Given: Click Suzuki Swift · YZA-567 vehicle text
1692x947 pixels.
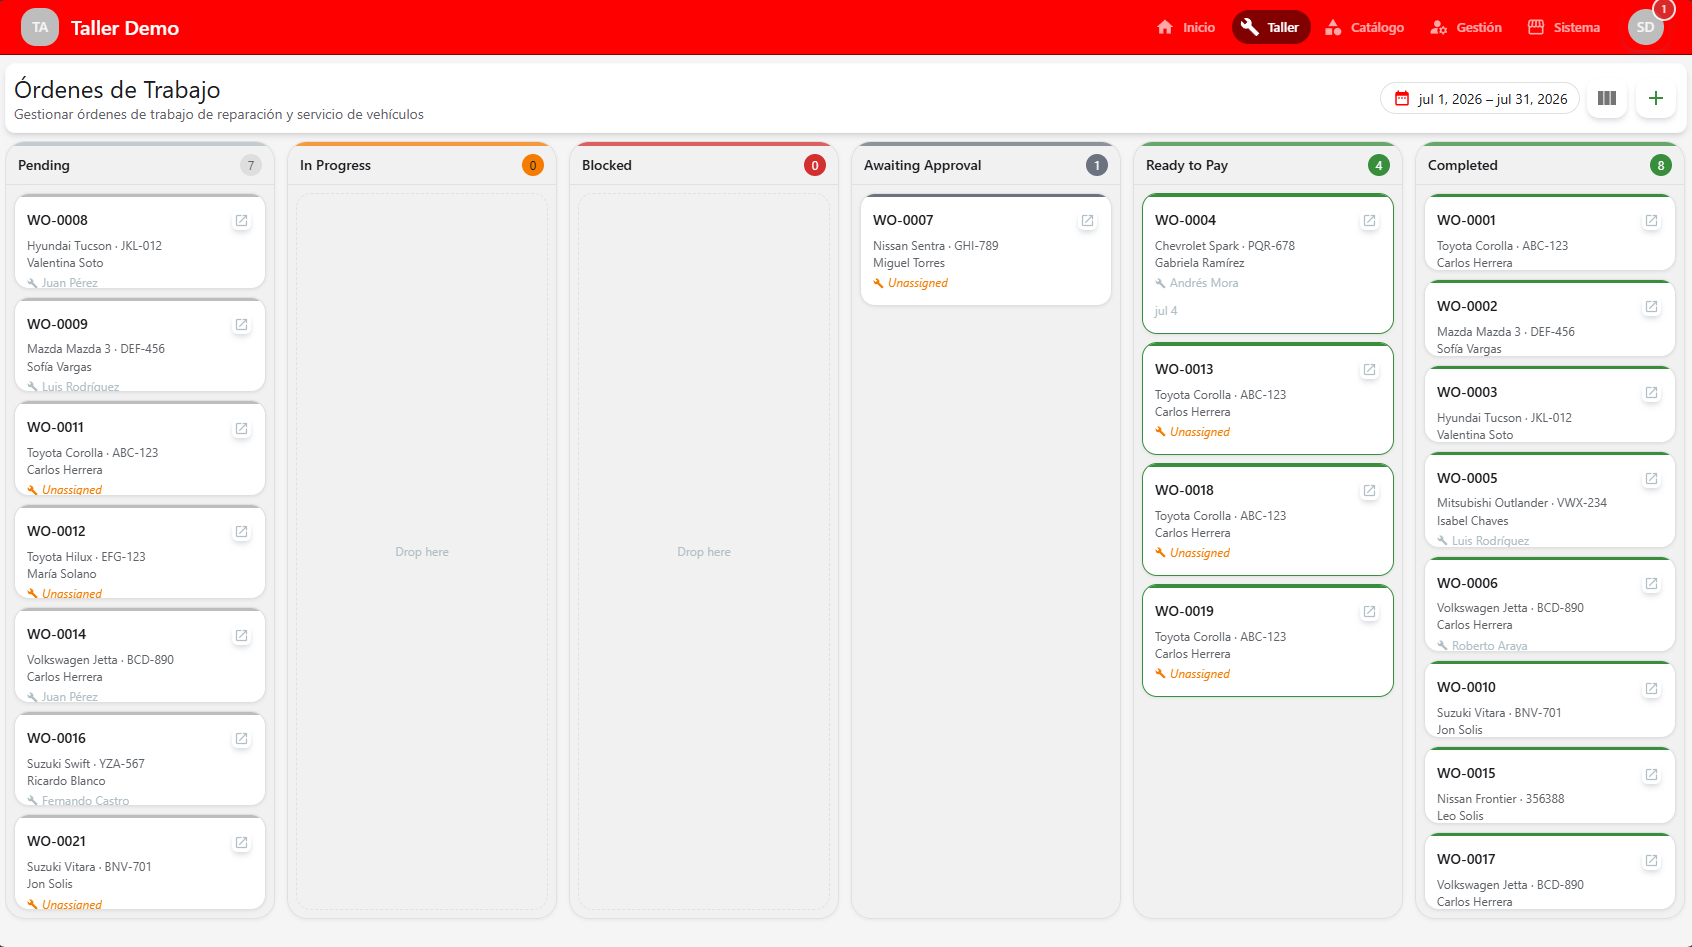Looking at the screenshot, I should (x=86, y=764).
